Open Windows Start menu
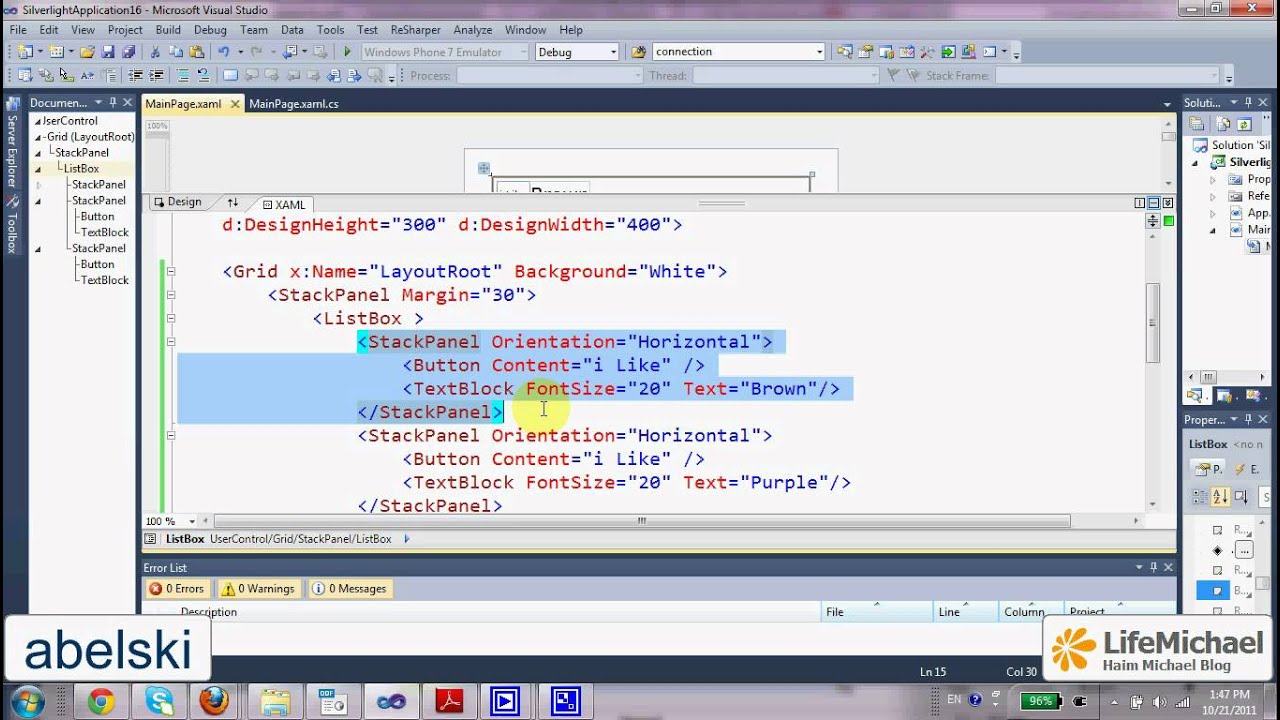This screenshot has height=720, width=1280. click(x=26, y=701)
